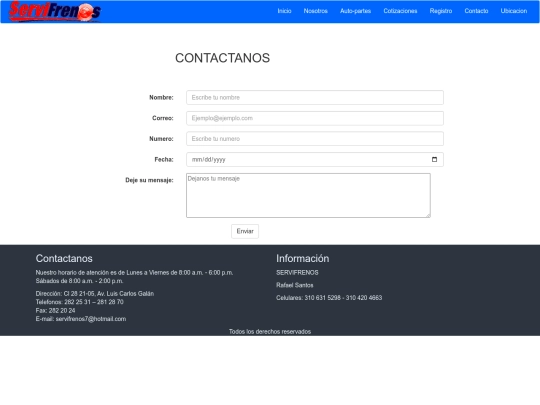Click the footer Contactanos heading
Image resolution: width=540 pixels, height=405 pixels.
point(64,258)
